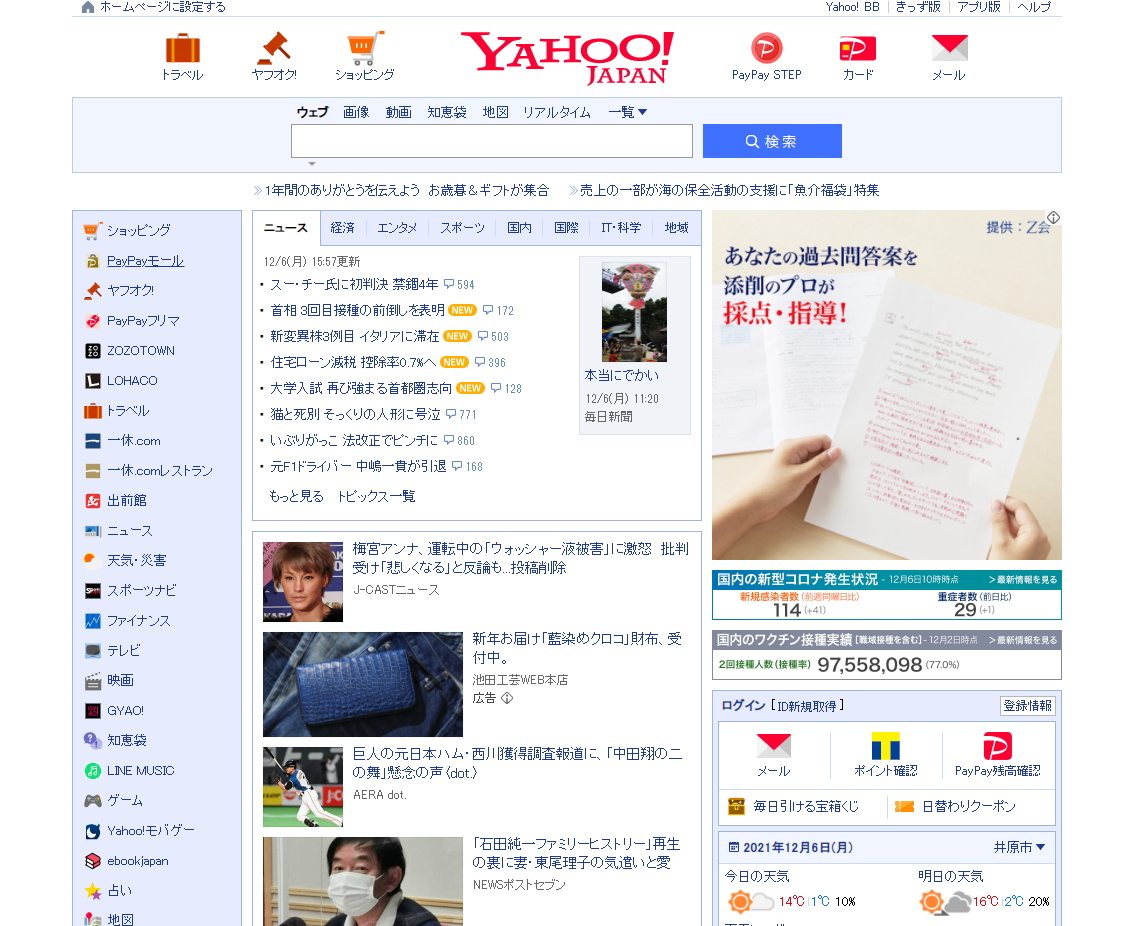This screenshot has height=926, width=1137.
Task: Open ZOZOTOWN icon in sidebar
Action: (93, 351)
